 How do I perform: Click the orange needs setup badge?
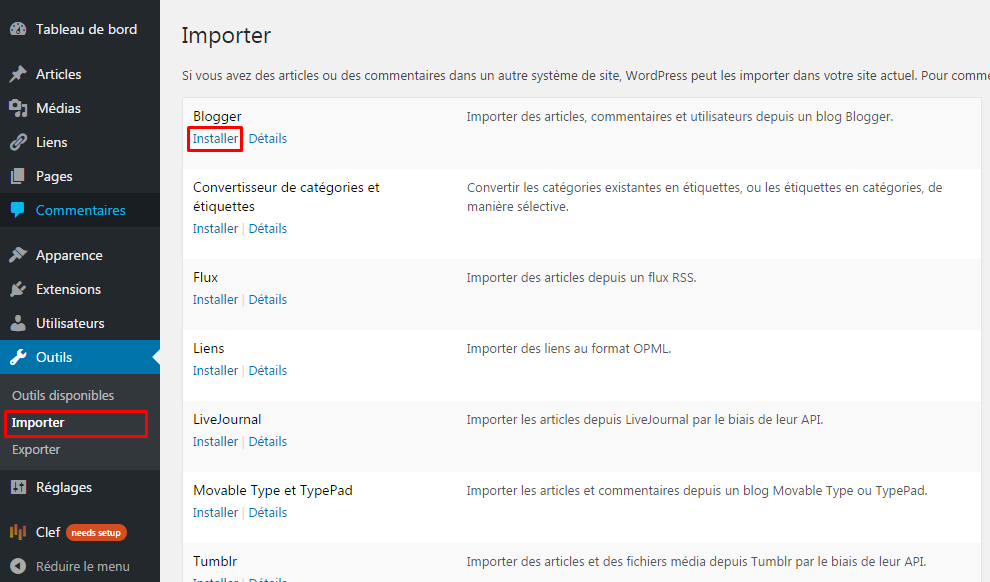pyautogui.click(x=96, y=532)
